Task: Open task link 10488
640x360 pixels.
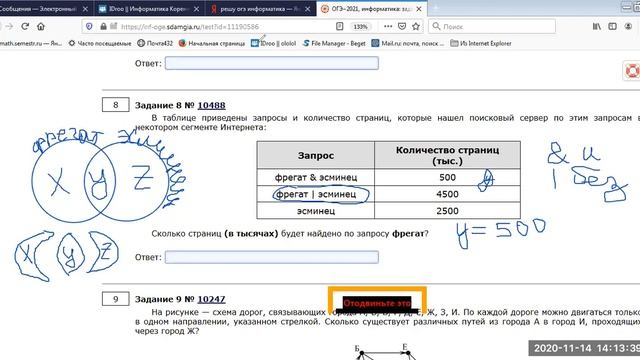Action: coord(211,105)
